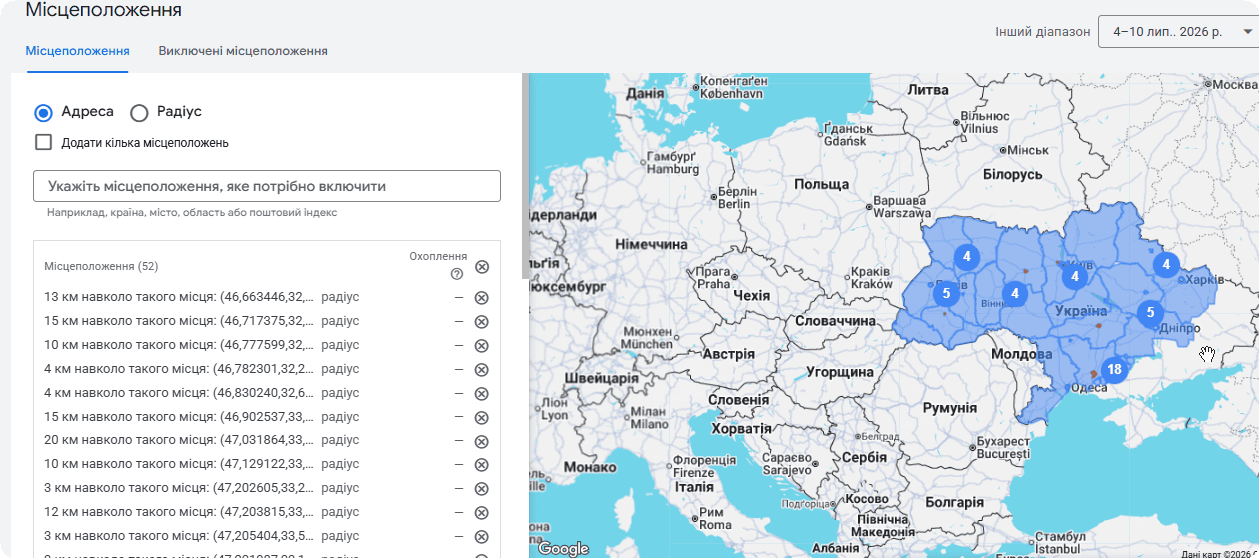Click the panel's vertical scrollbar thumb
Viewport: 1259px width, 558px height.
[526, 176]
